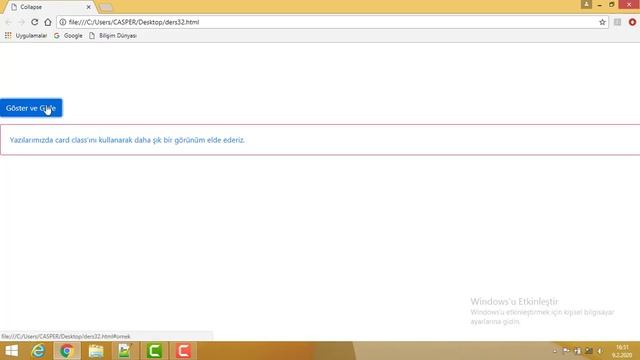Open the notepad editor taskbar icon
This screenshot has width=640, height=360.
point(125,351)
